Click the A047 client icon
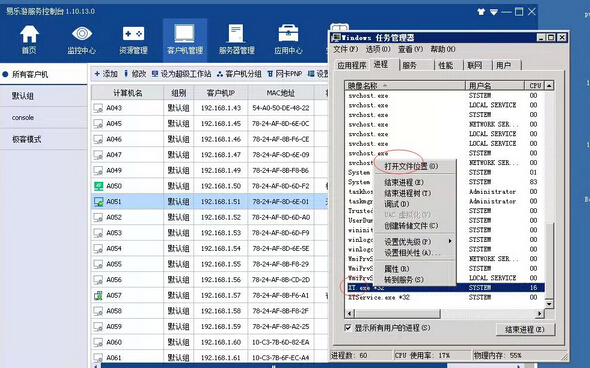 (x=98, y=155)
